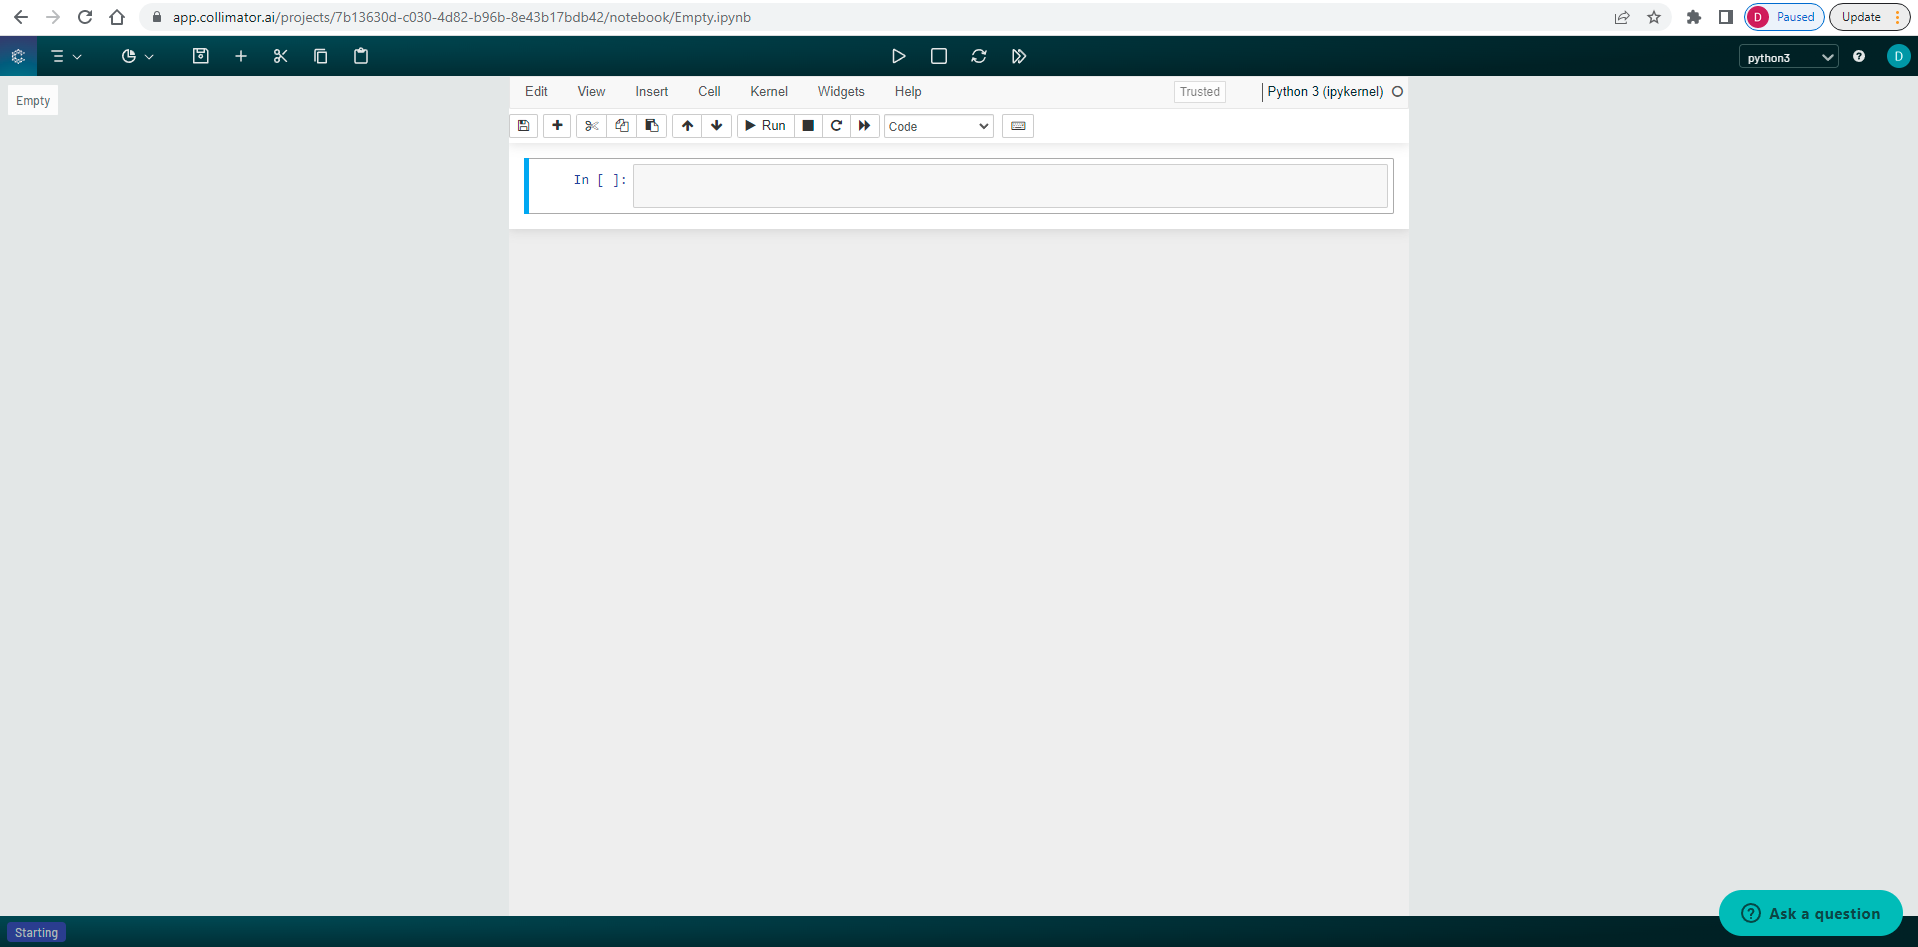Expand the pie chart icon chevron menu

(x=150, y=56)
